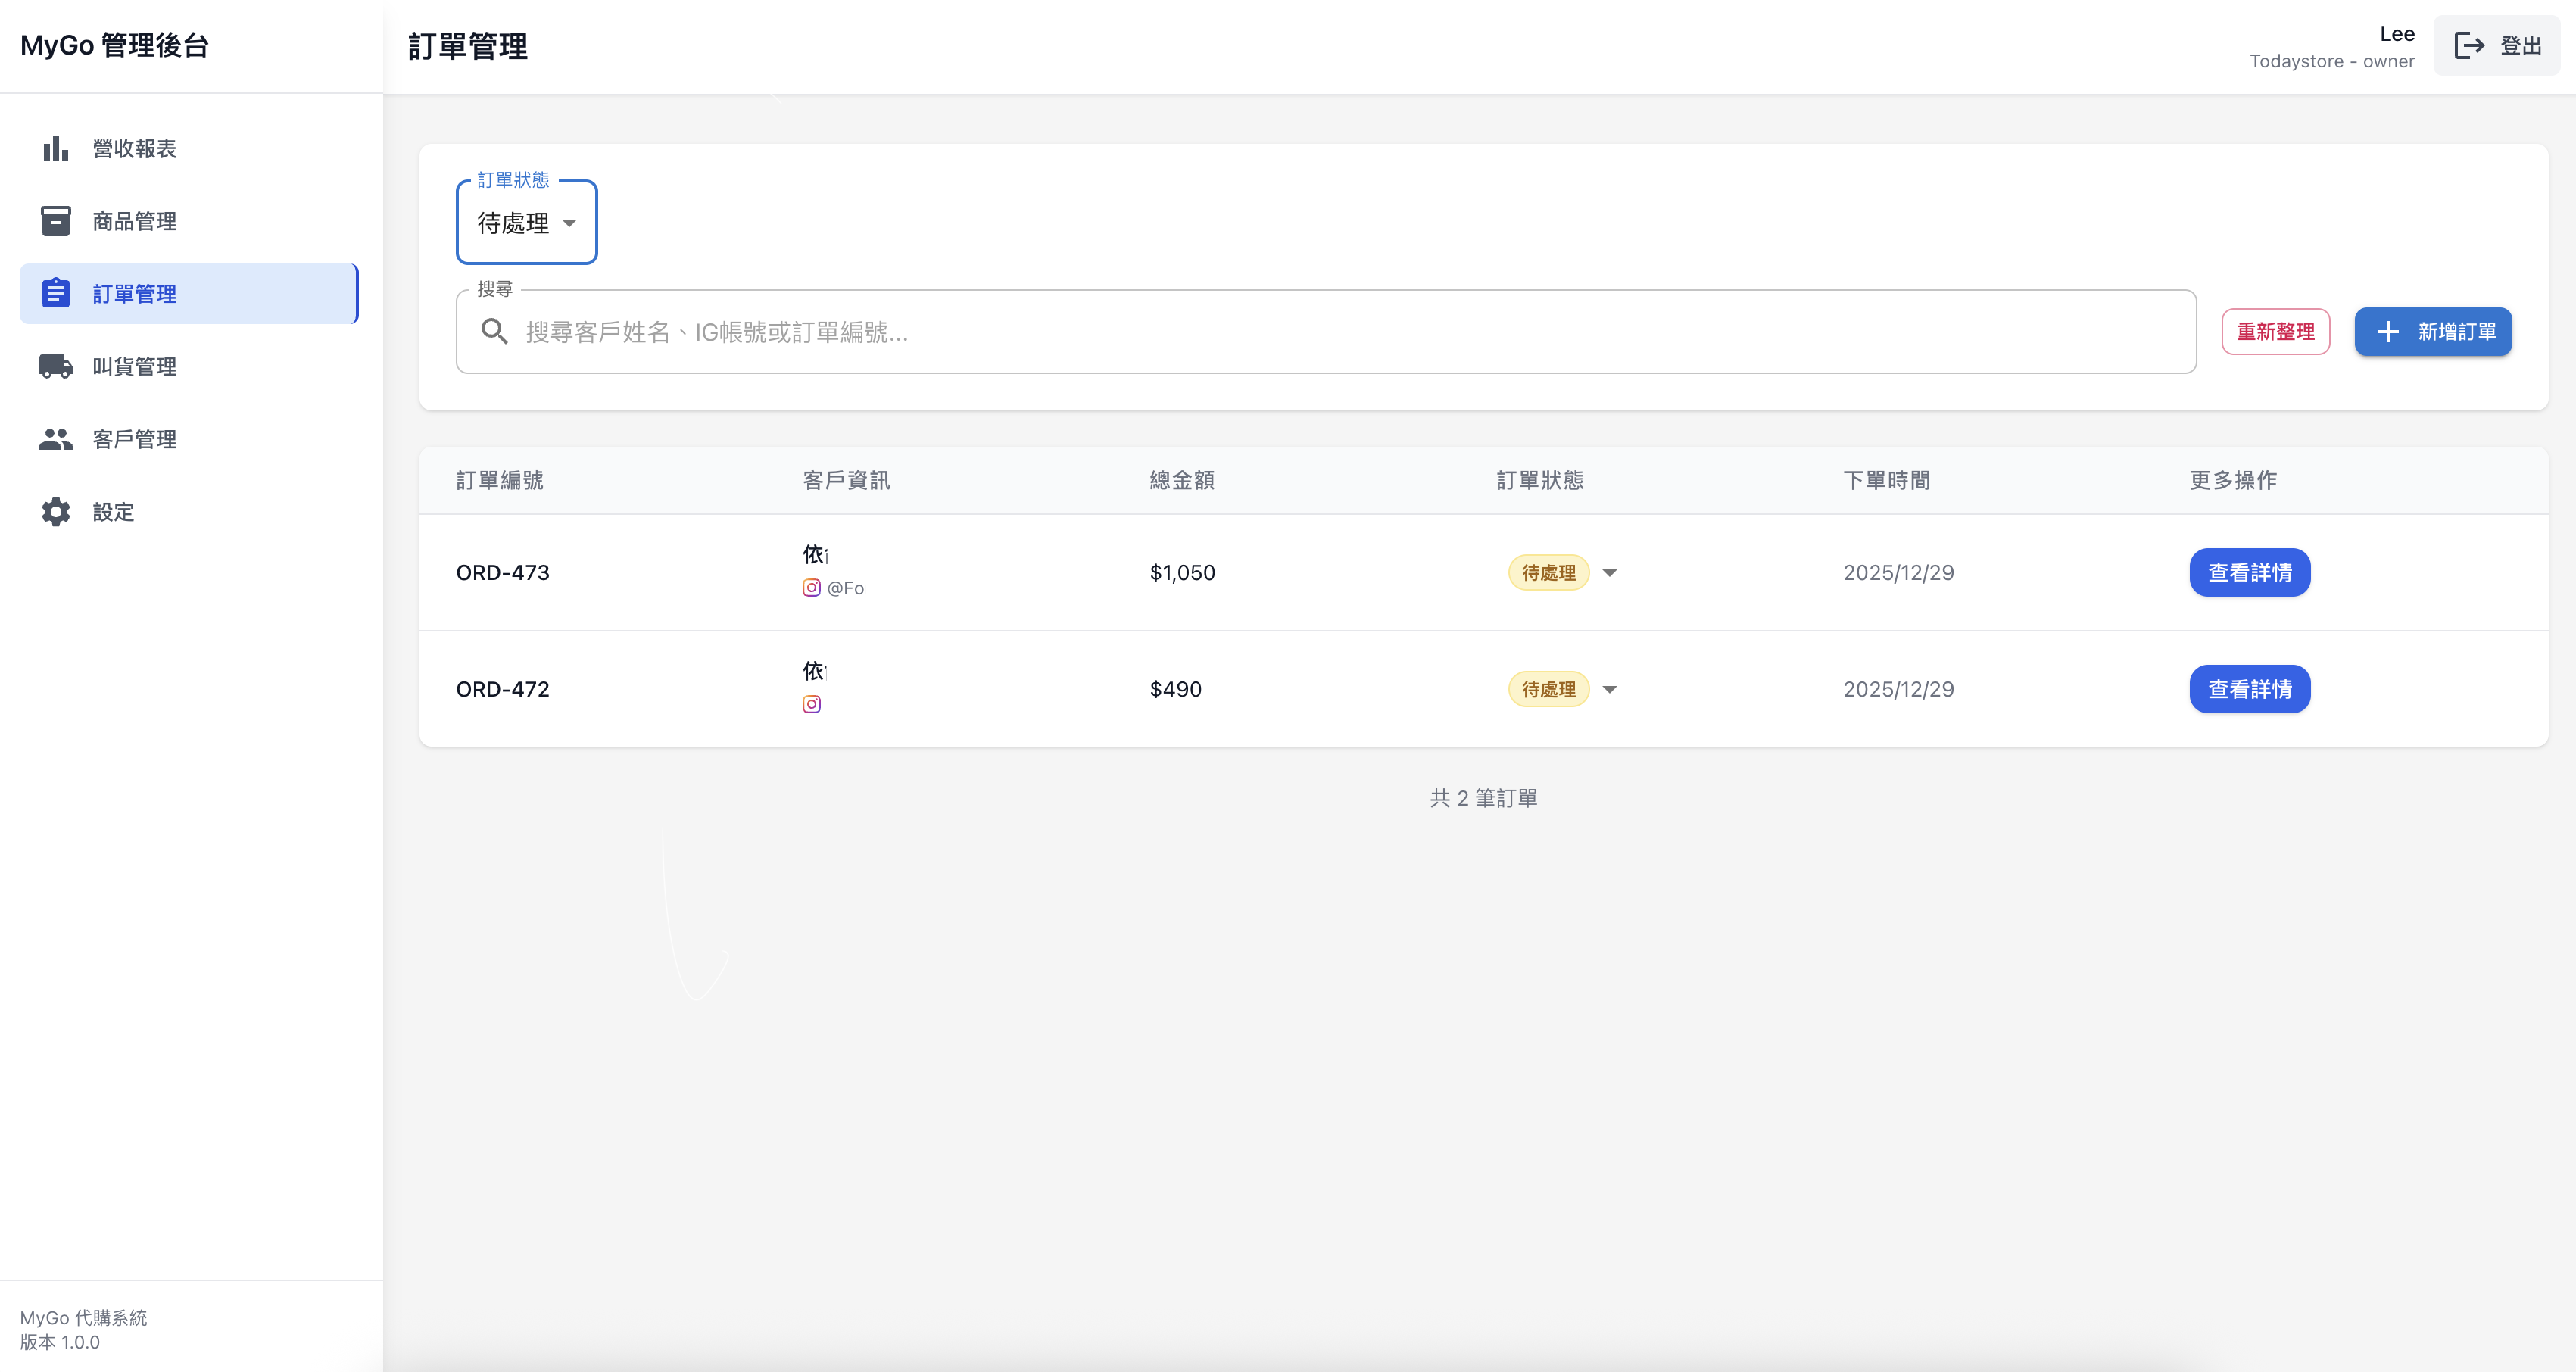This screenshot has width=2576, height=1372.
Task: Open the 訂單狀態 filter dropdown
Action: [x=527, y=222]
